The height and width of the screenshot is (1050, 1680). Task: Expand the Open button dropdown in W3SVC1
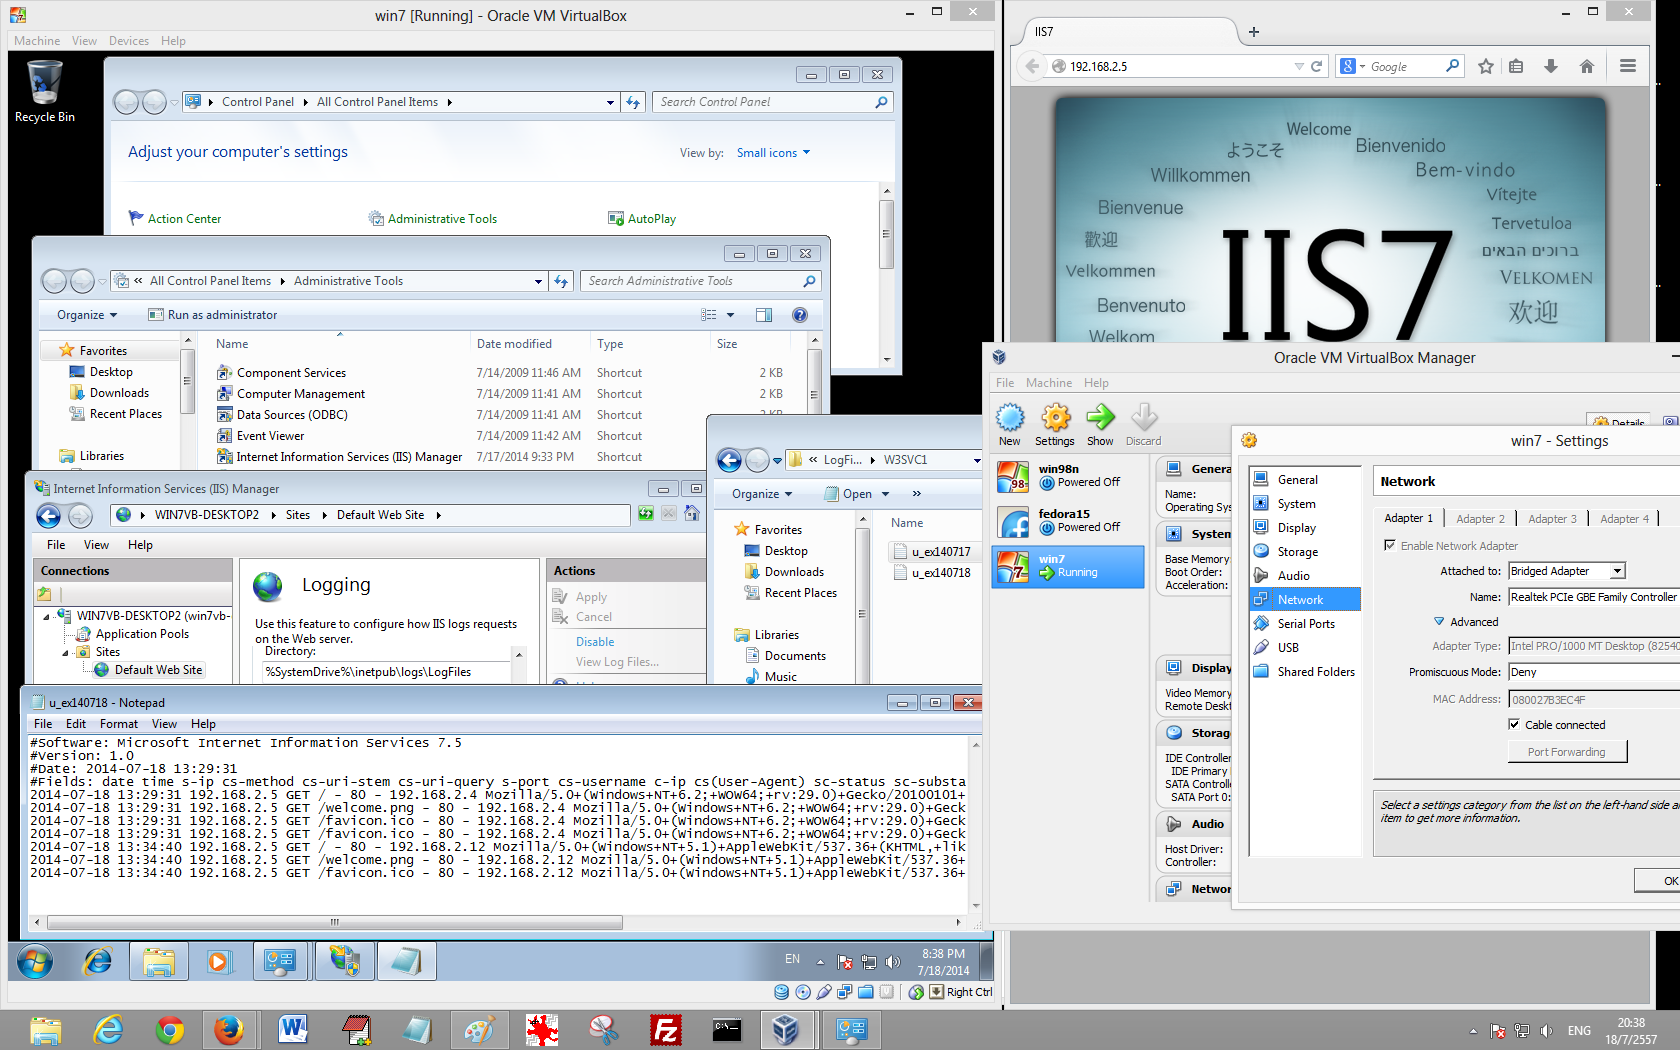point(885,494)
